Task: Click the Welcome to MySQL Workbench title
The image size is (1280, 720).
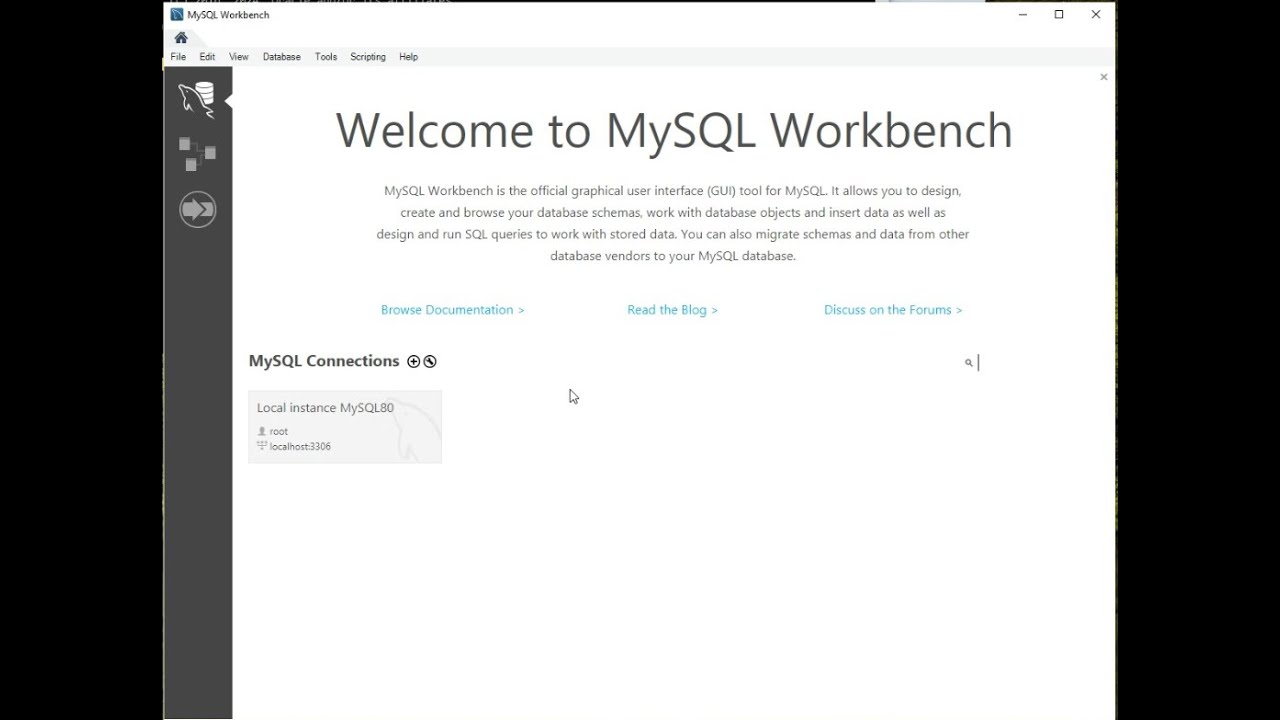Action: (674, 131)
